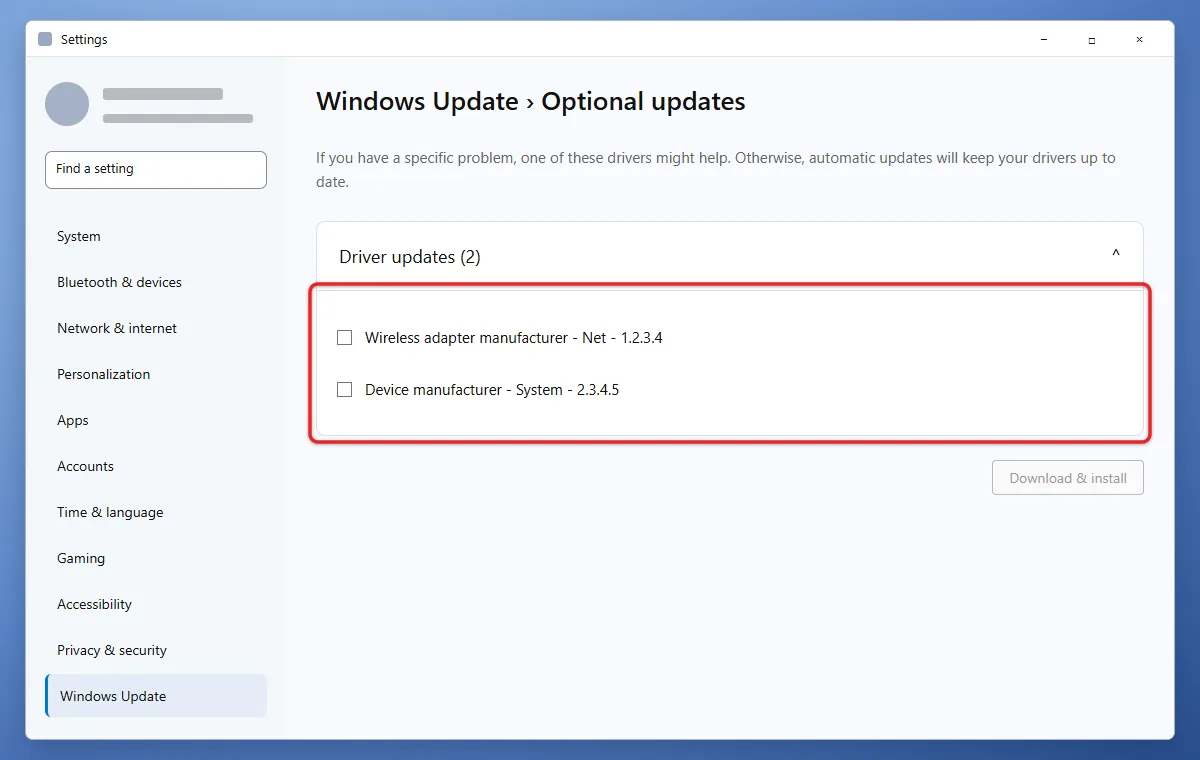Close the Settings window
1200x760 pixels.
1140,40
